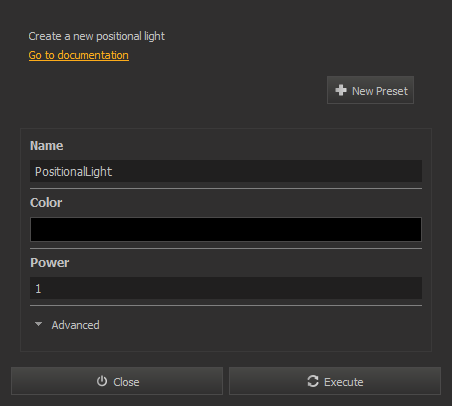The width and height of the screenshot is (452, 406).
Task: Click the Name parameter label
Action: pyautogui.click(x=47, y=146)
